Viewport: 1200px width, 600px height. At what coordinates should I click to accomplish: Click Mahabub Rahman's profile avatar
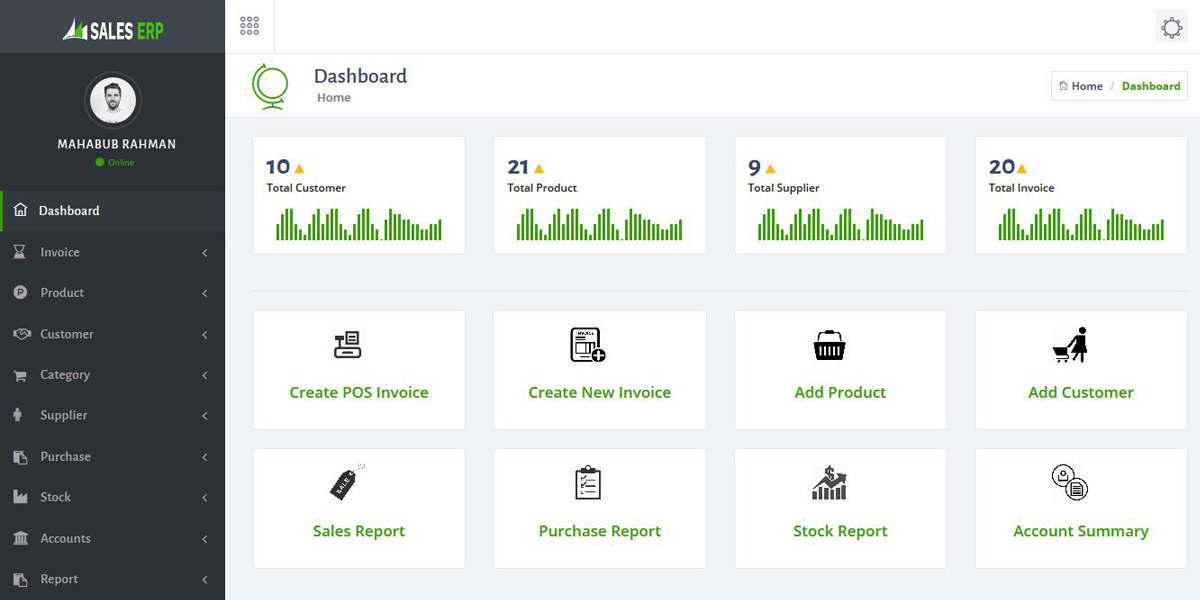113,99
